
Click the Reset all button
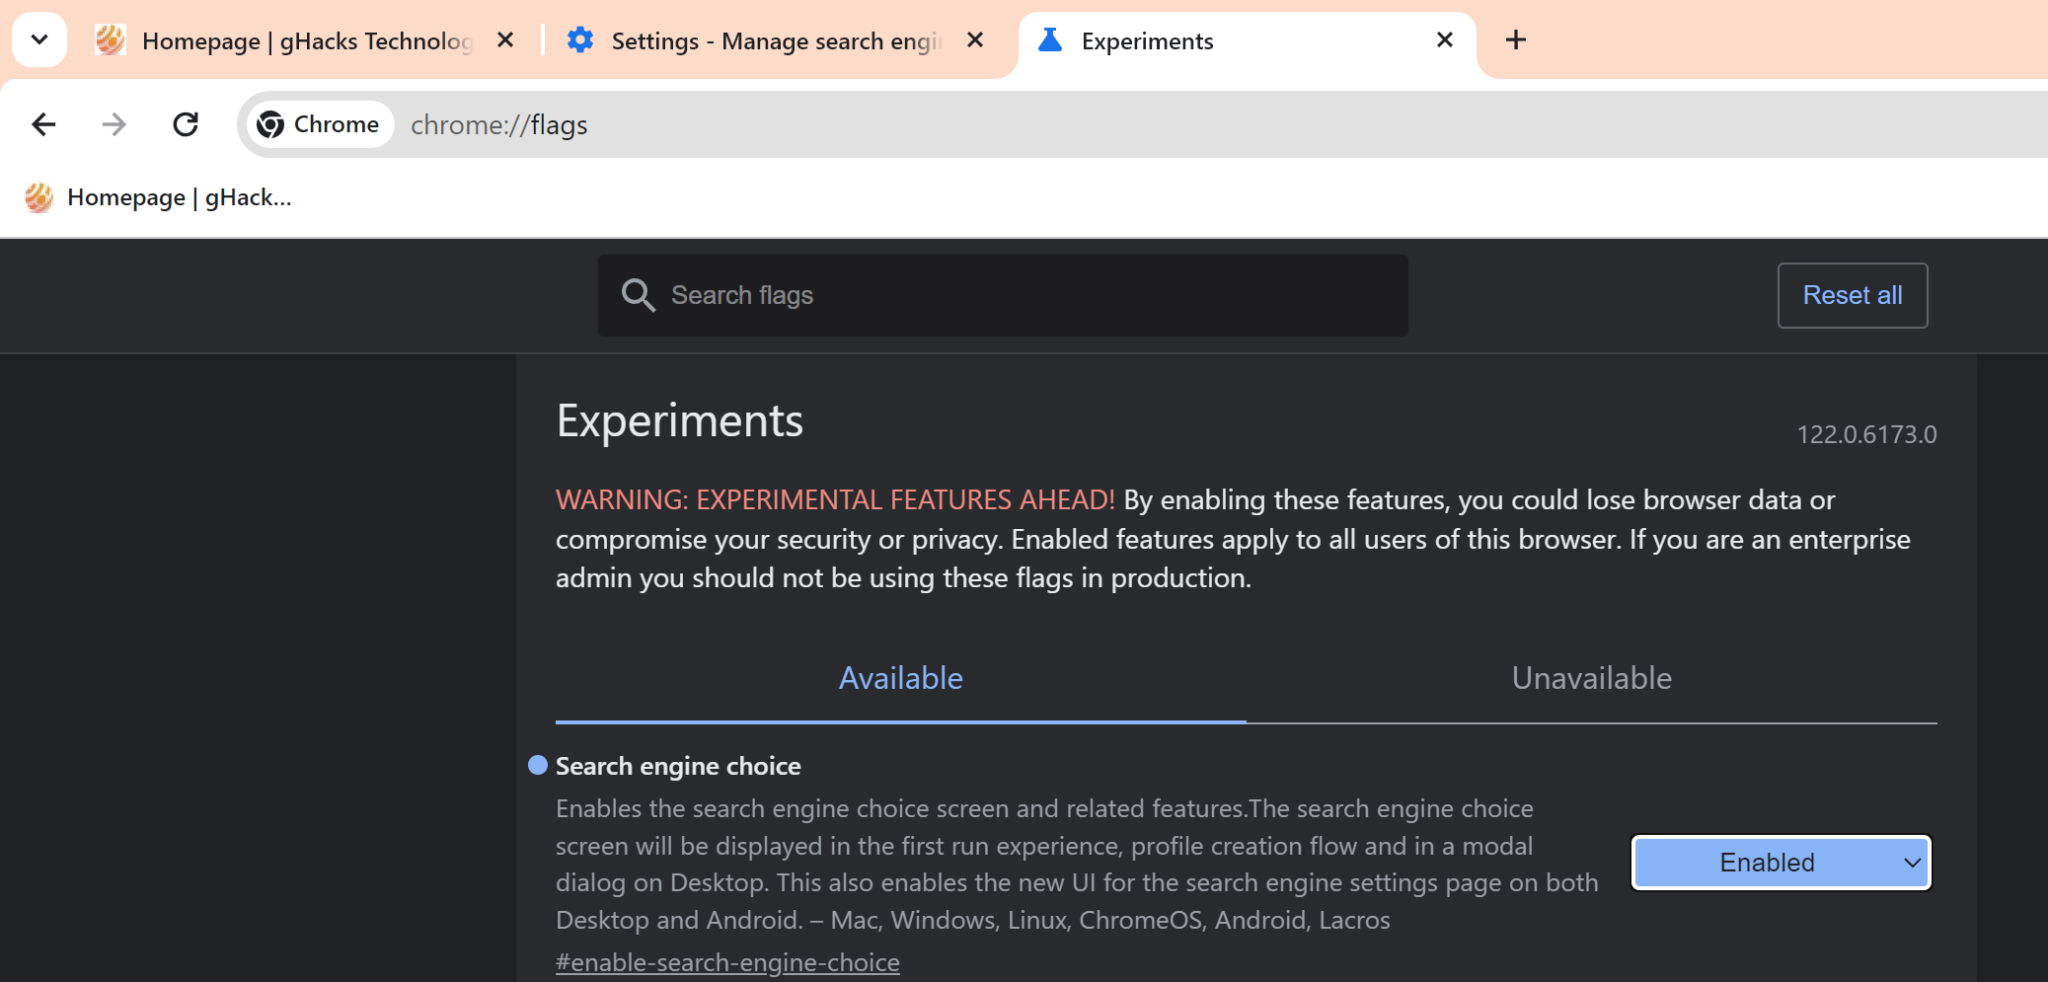coord(1851,295)
